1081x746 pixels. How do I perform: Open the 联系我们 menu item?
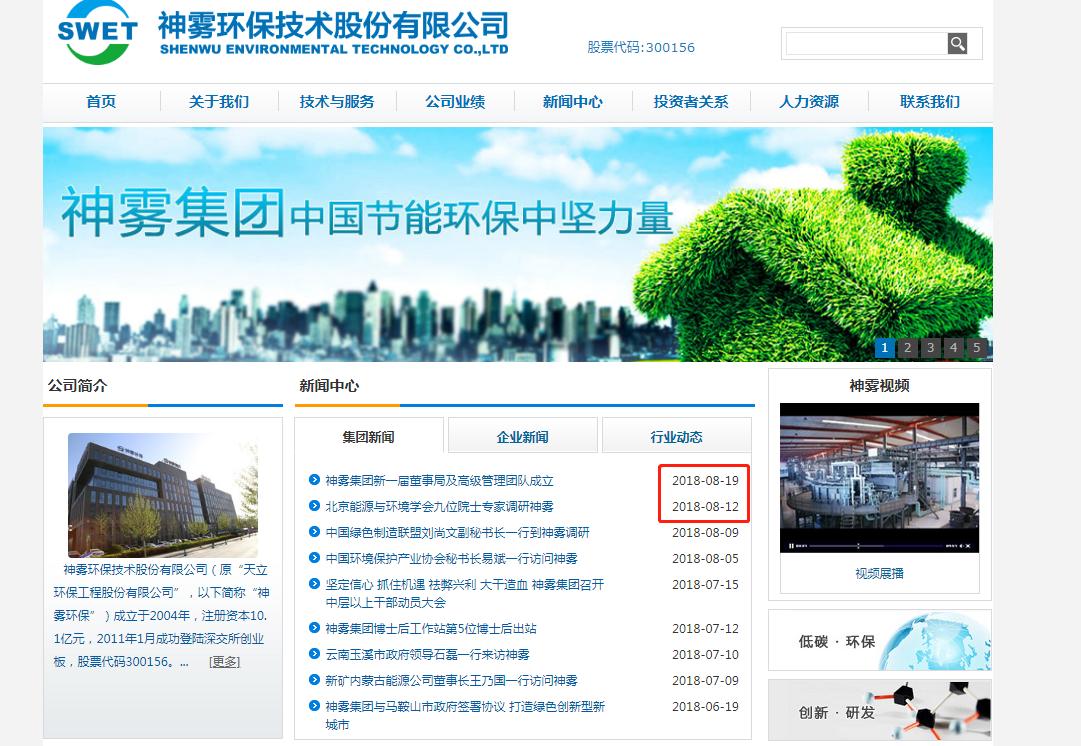(930, 102)
